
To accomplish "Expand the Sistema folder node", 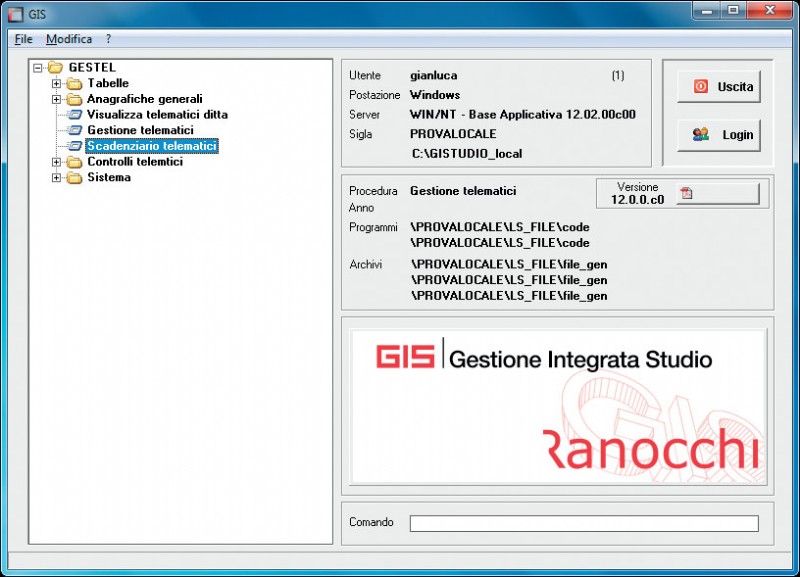I will pos(57,178).
